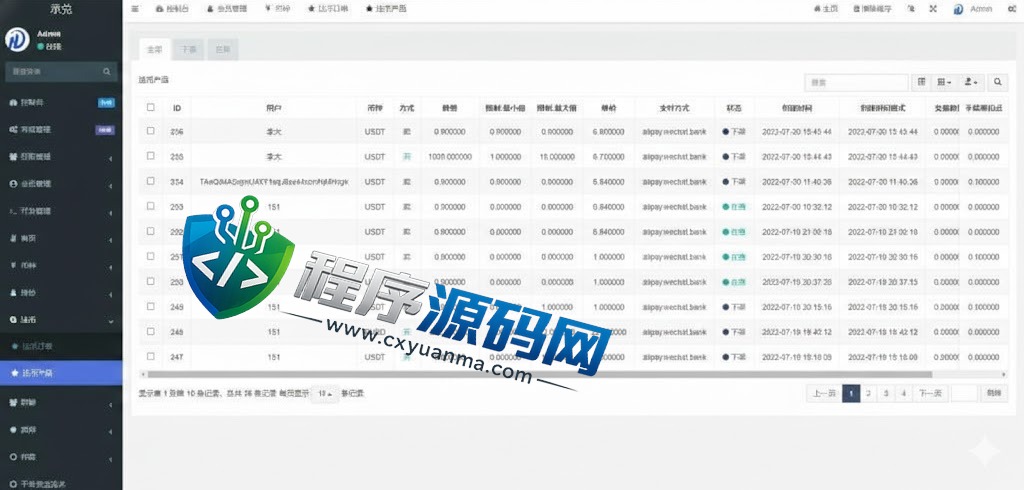
Task: Go to page 3 in pagination
Action: pos(886,393)
